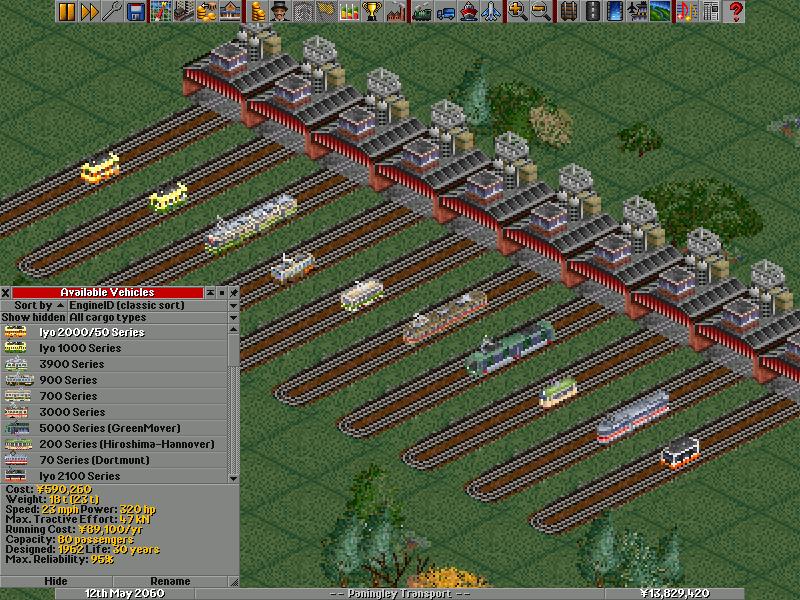Shade the Available Vehicles window
The image size is (800, 600).
(210, 292)
